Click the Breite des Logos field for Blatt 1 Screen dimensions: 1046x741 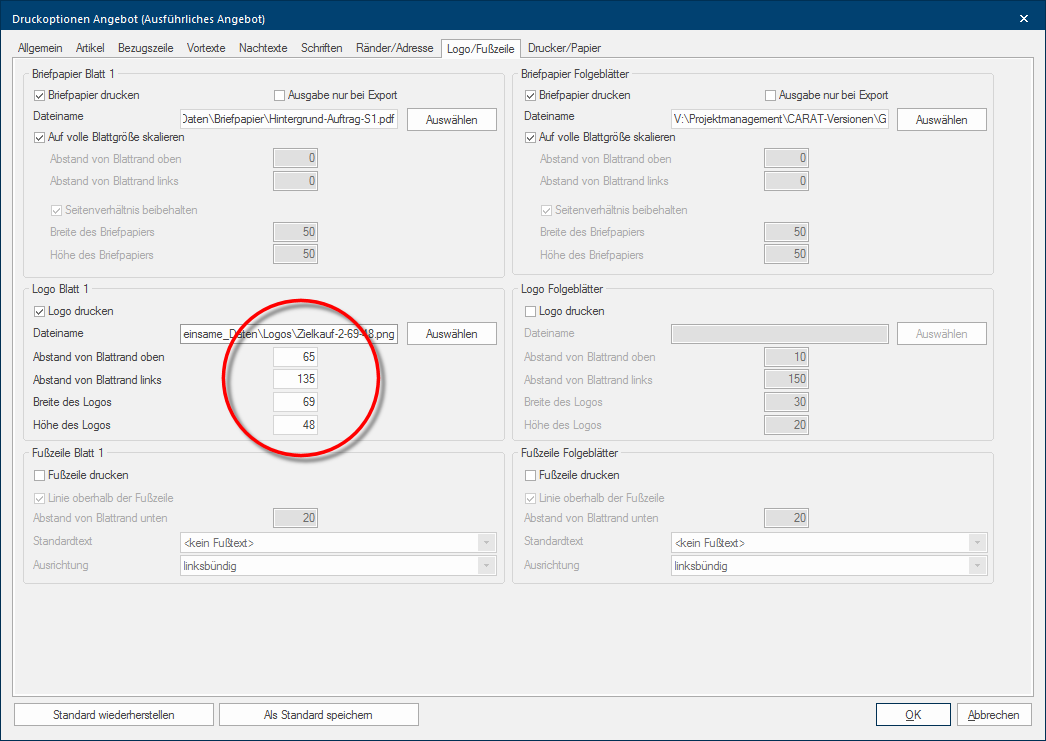point(296,402)
